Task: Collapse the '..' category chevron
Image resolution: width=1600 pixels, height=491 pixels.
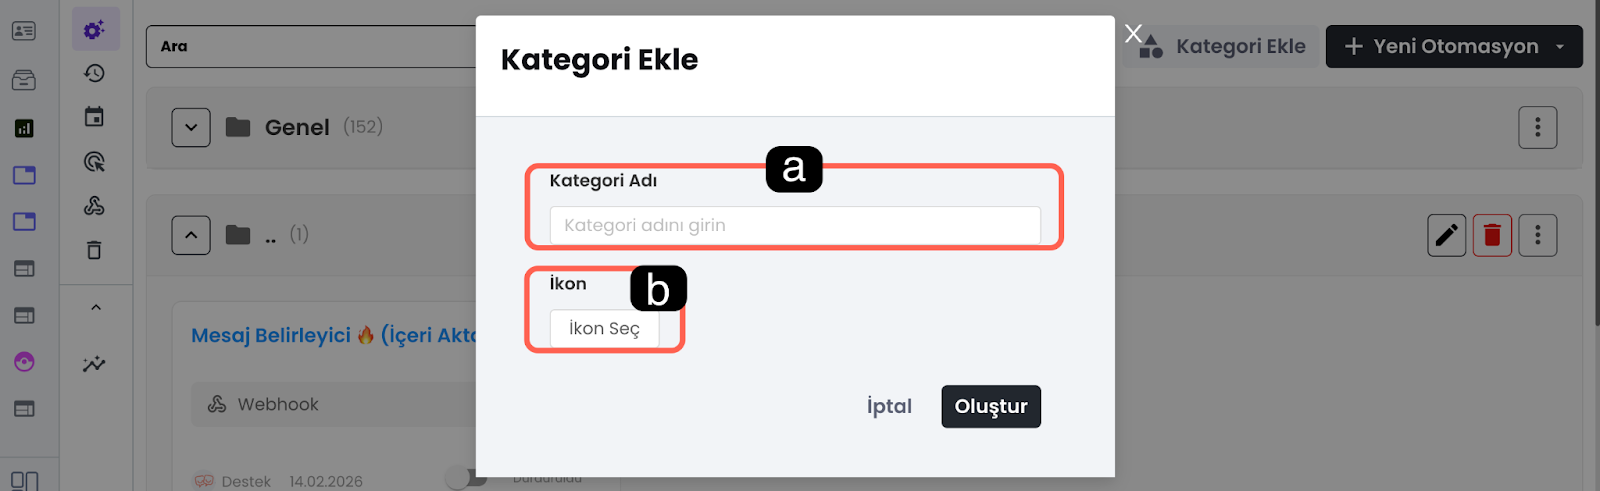Action: (x=191, y=235)
